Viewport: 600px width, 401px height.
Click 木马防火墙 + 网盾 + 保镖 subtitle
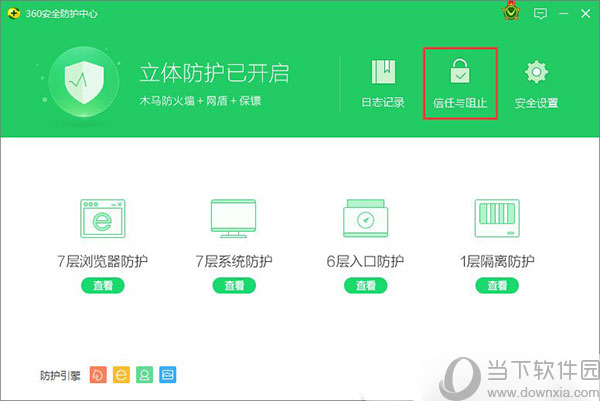(200, 101)
